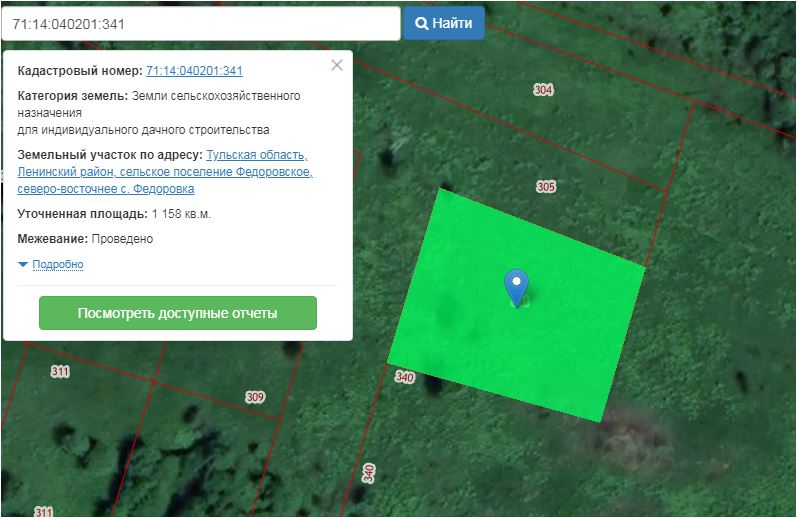
Task: Focus the cadastral number search field
Action: 200,23
